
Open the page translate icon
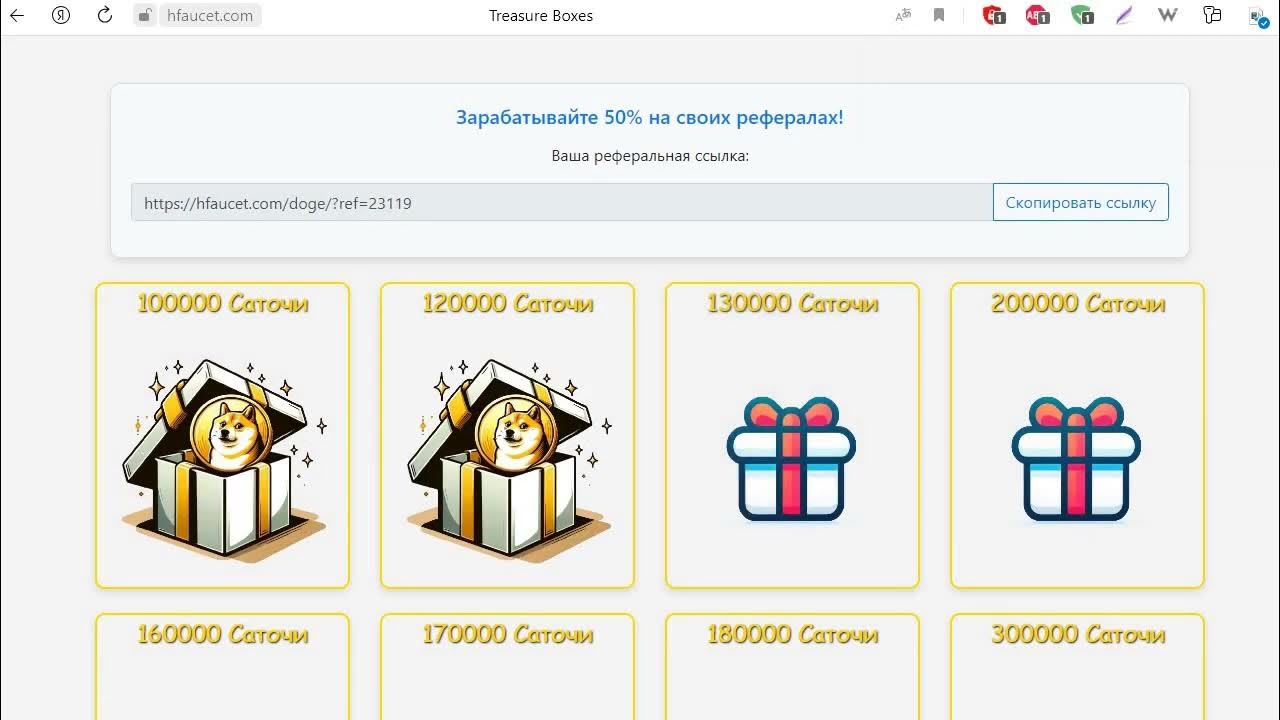coord(903,15)
